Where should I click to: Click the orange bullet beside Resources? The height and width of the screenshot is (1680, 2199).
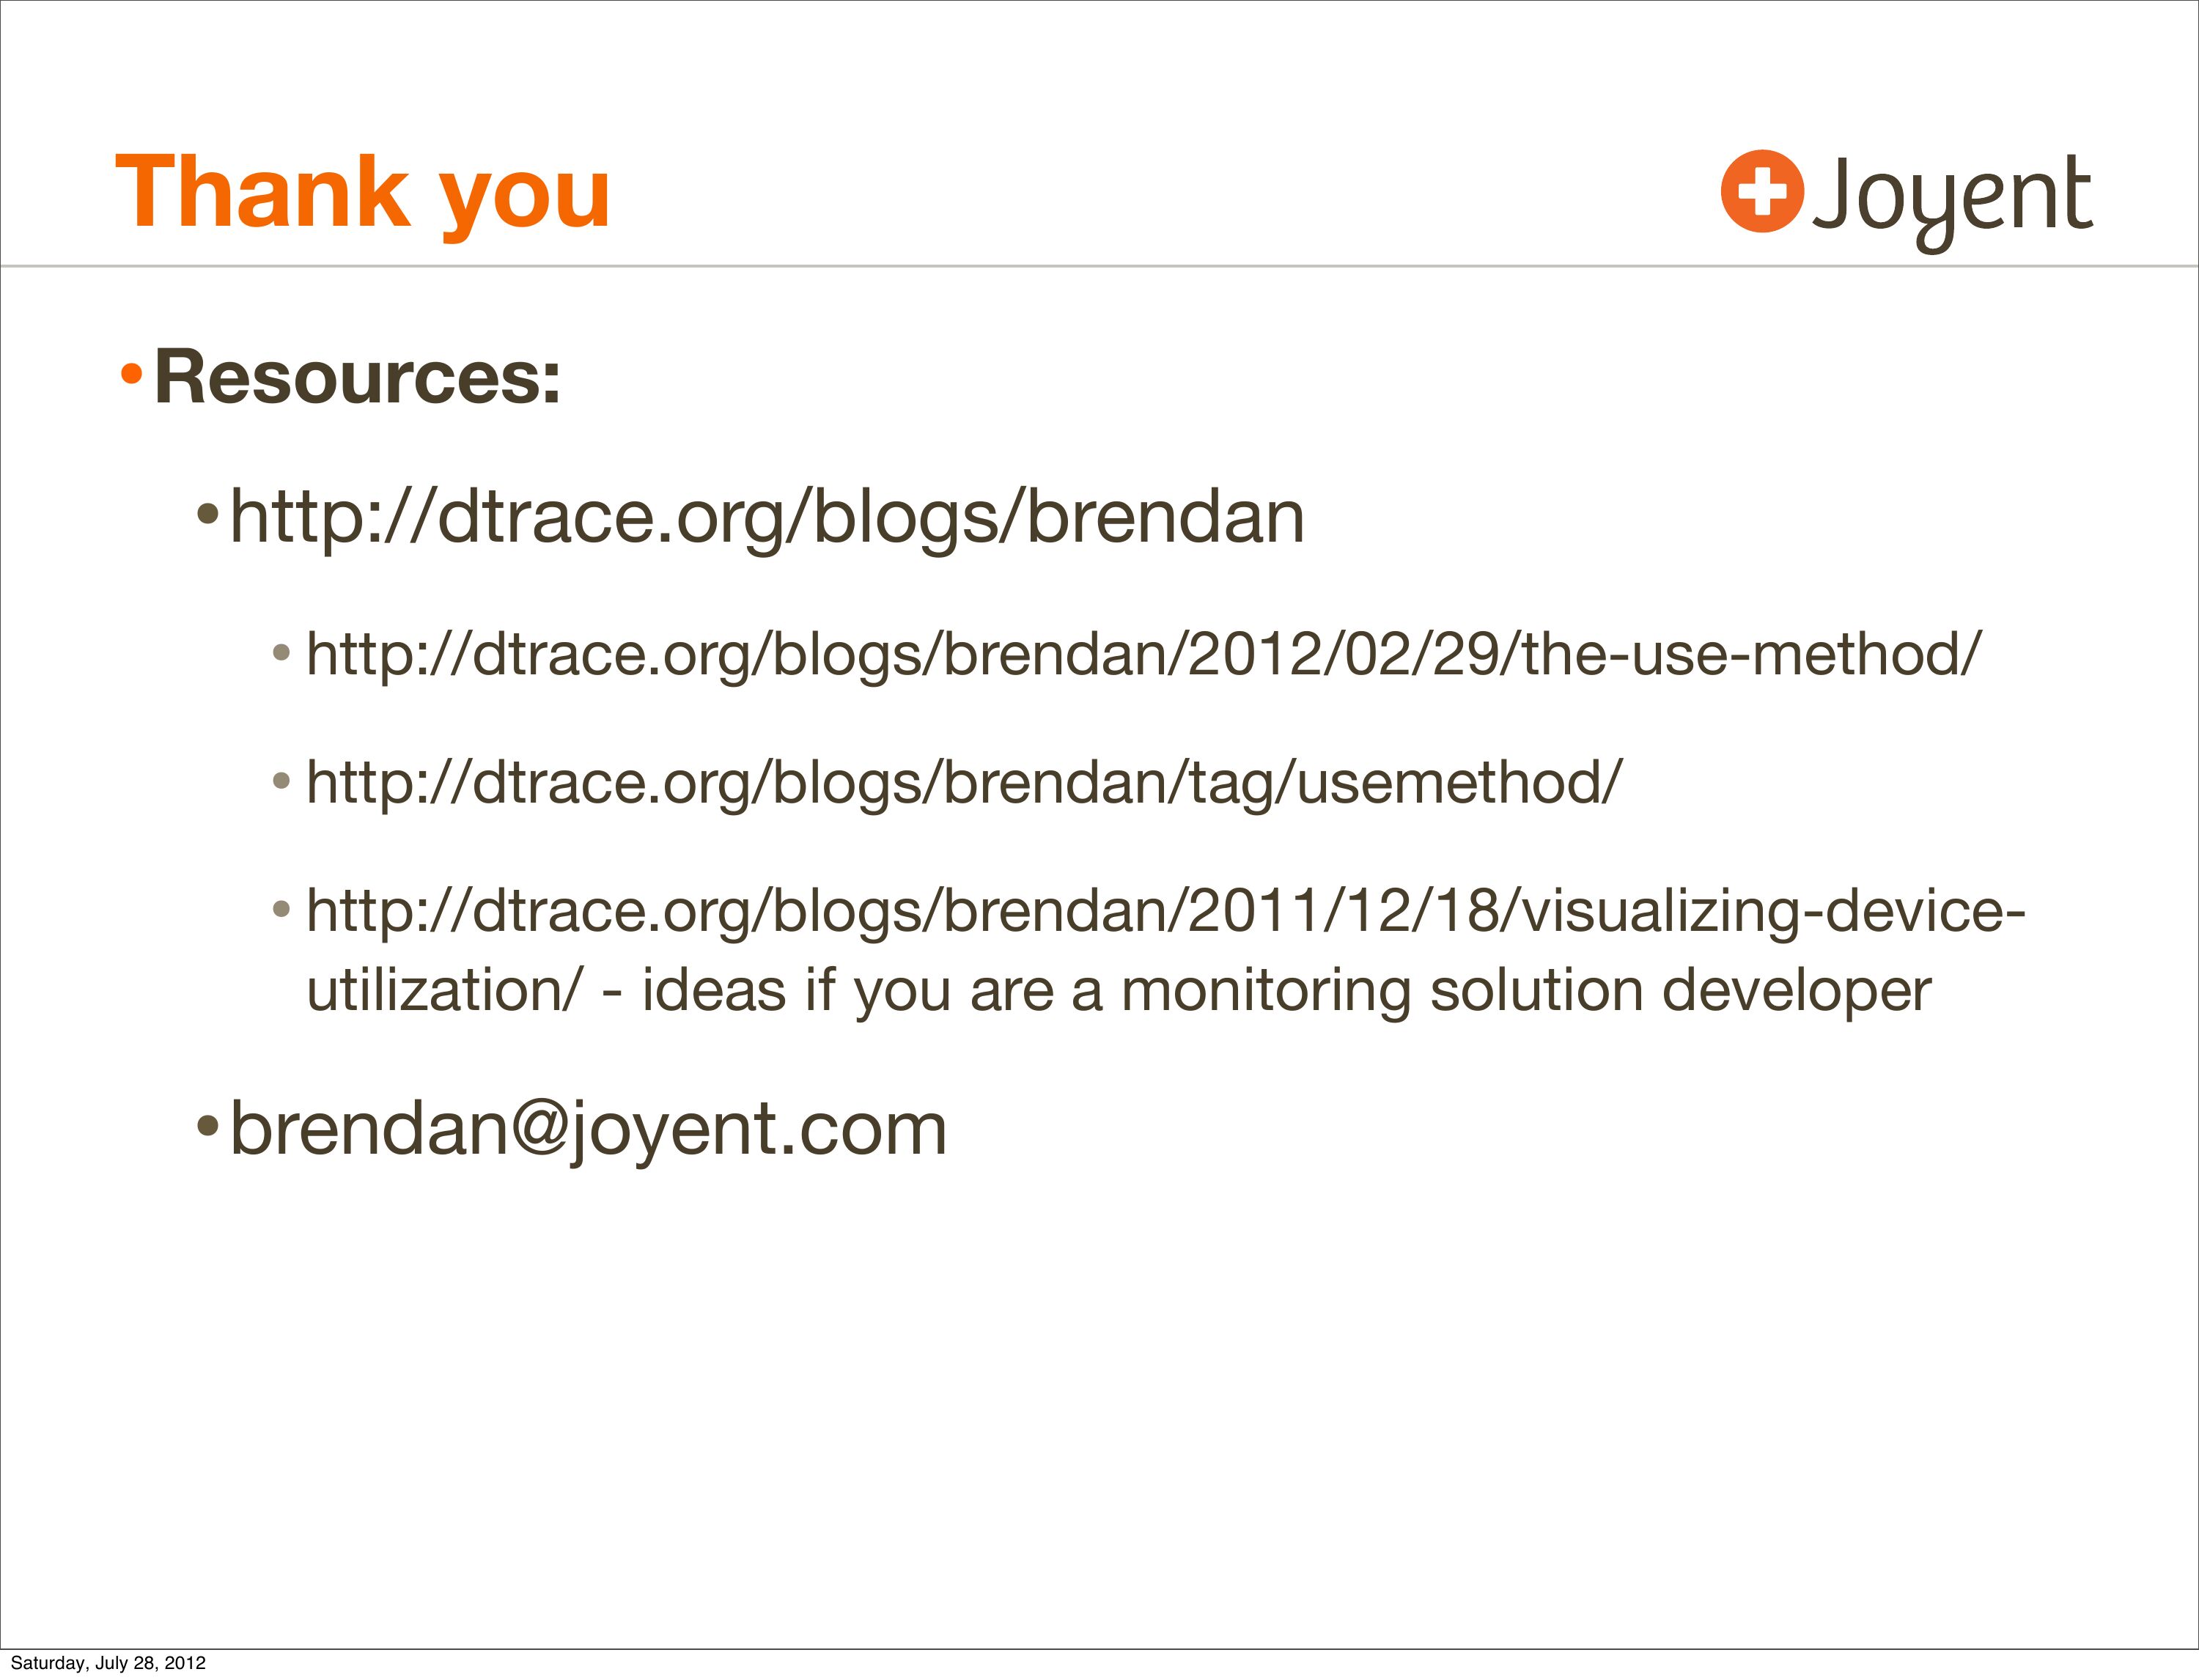click(131, 376)
